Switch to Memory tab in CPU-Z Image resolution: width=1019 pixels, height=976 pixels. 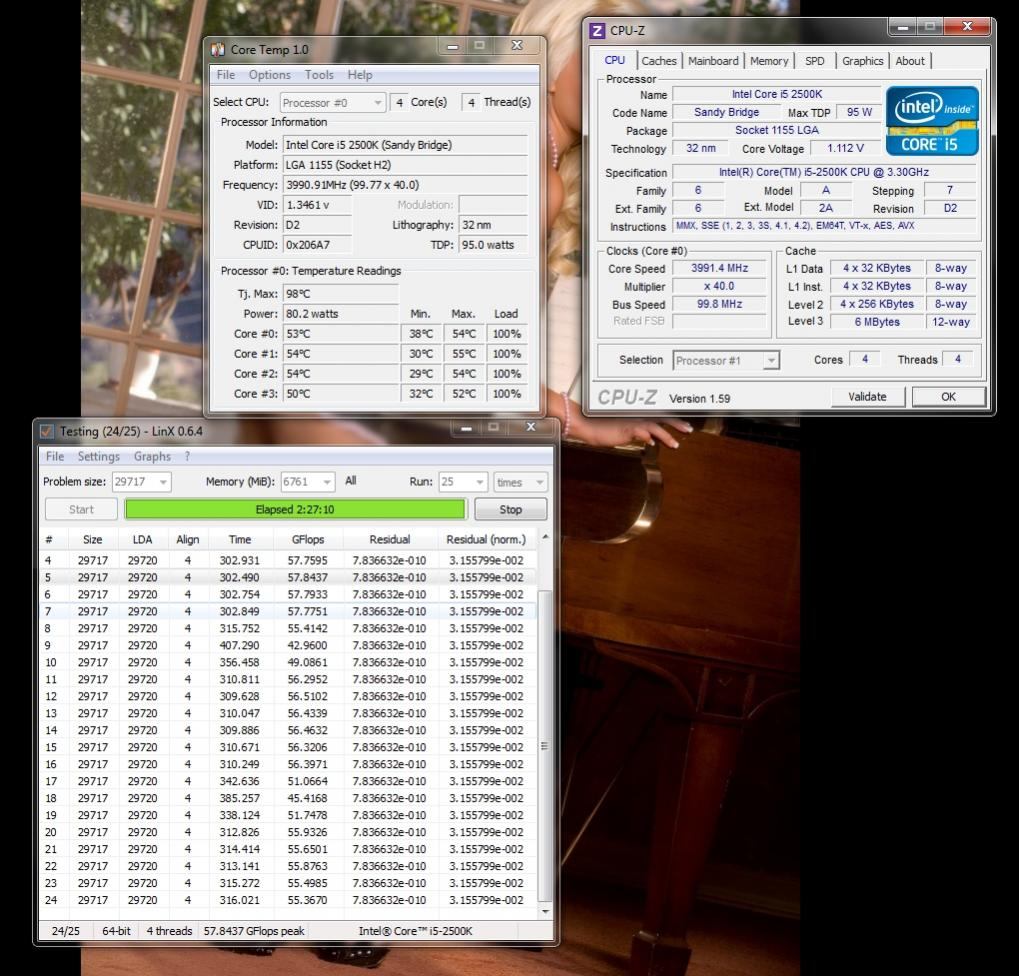pos(769,60)
